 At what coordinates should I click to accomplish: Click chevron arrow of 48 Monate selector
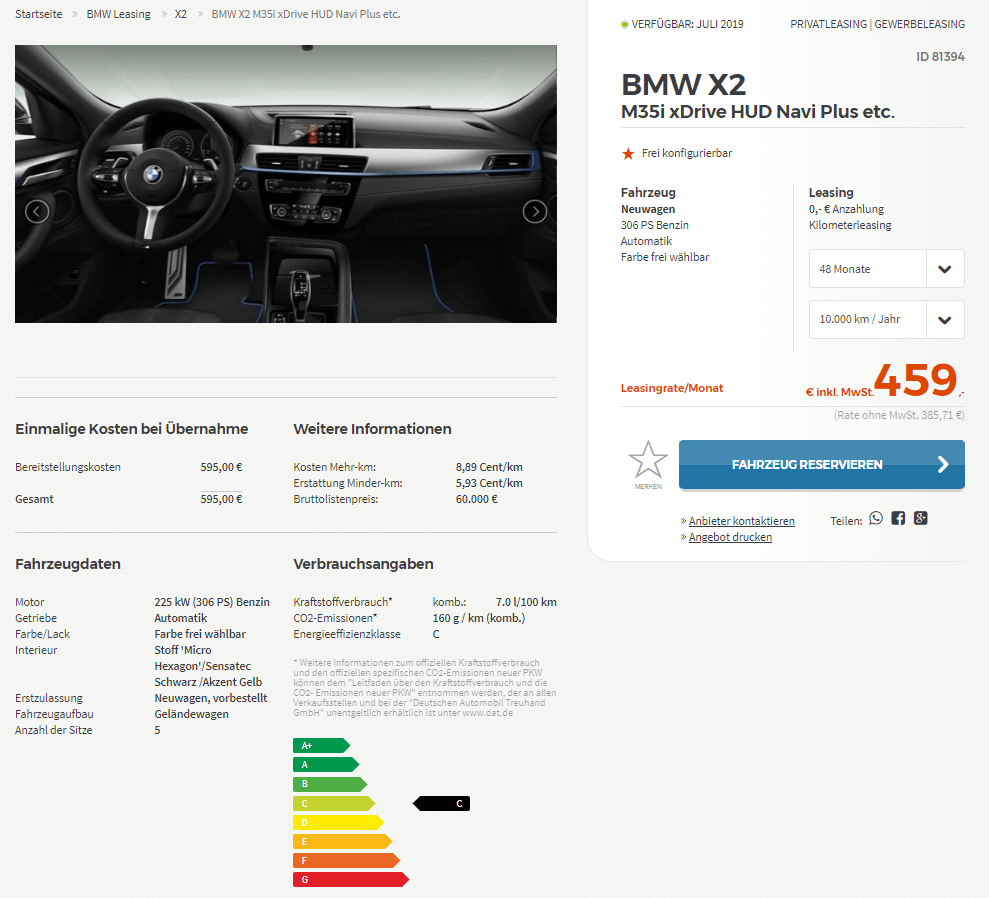(x=945, y=269)
